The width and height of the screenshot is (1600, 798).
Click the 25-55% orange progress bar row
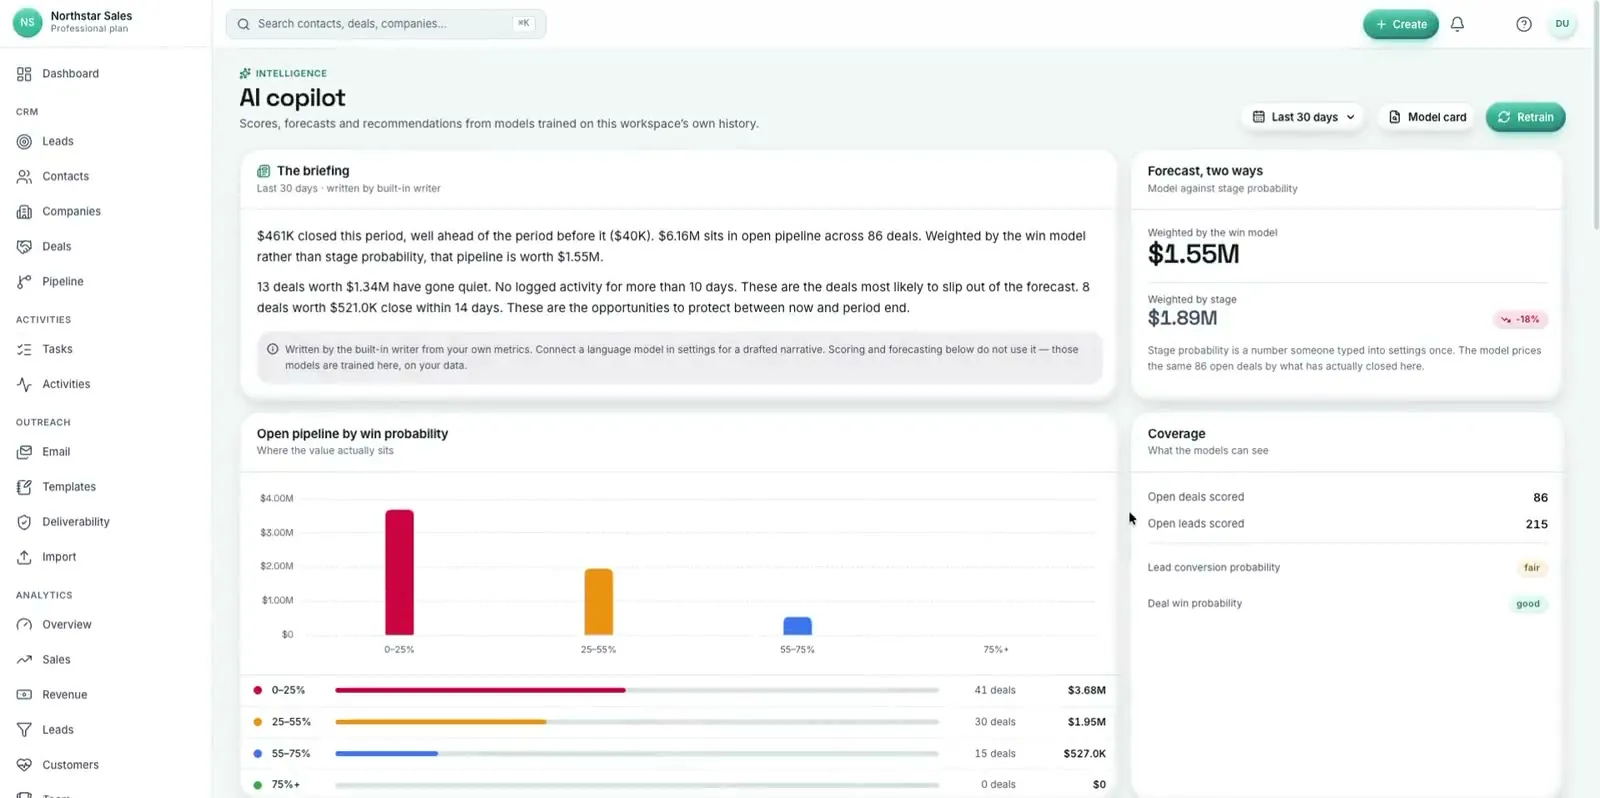[678, 722]
